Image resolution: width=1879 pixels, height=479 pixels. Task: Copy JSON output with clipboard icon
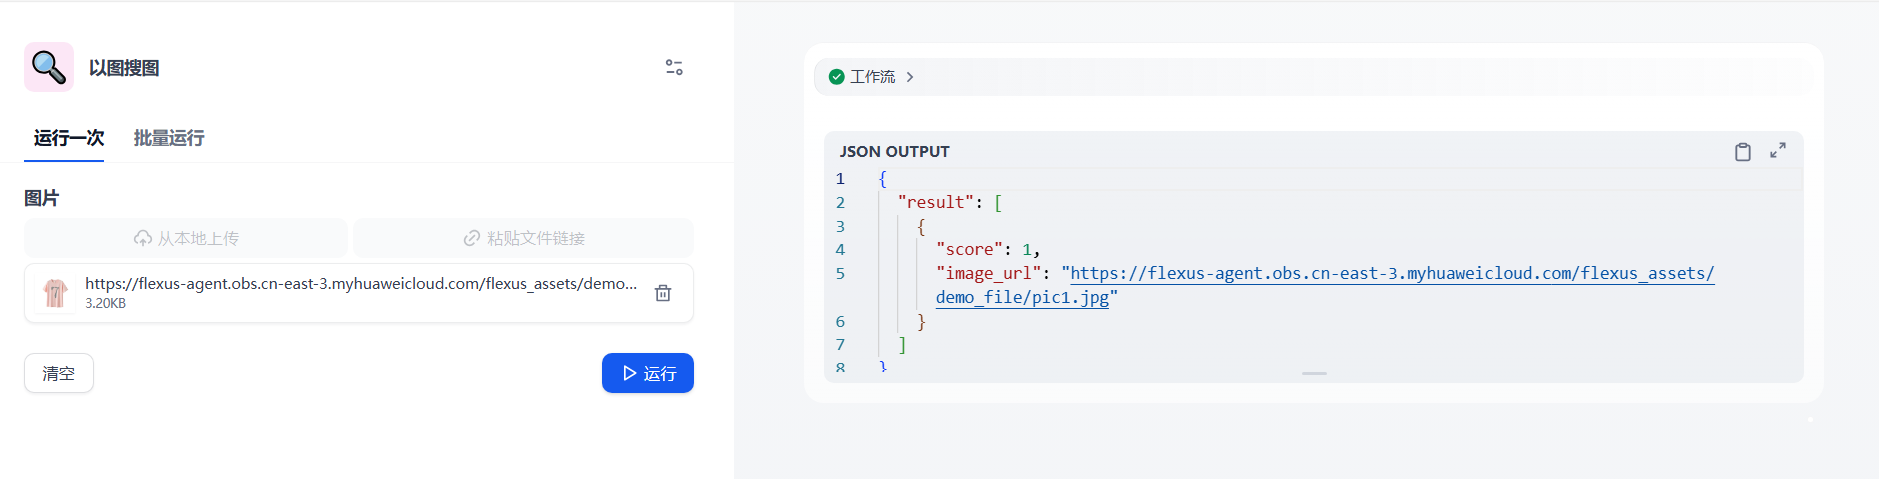(1743, 152)
